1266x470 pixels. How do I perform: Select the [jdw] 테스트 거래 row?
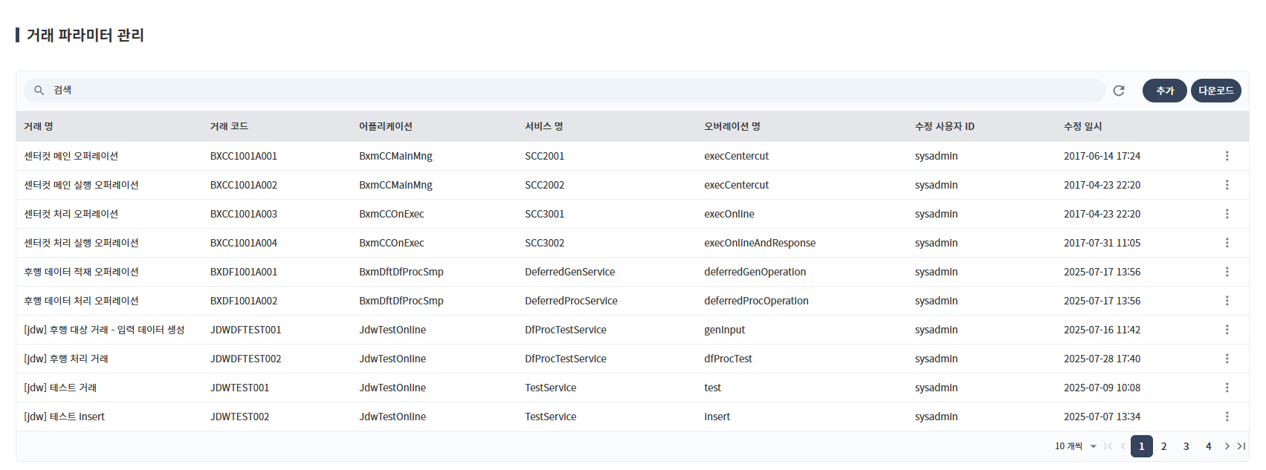click(60, 388)
